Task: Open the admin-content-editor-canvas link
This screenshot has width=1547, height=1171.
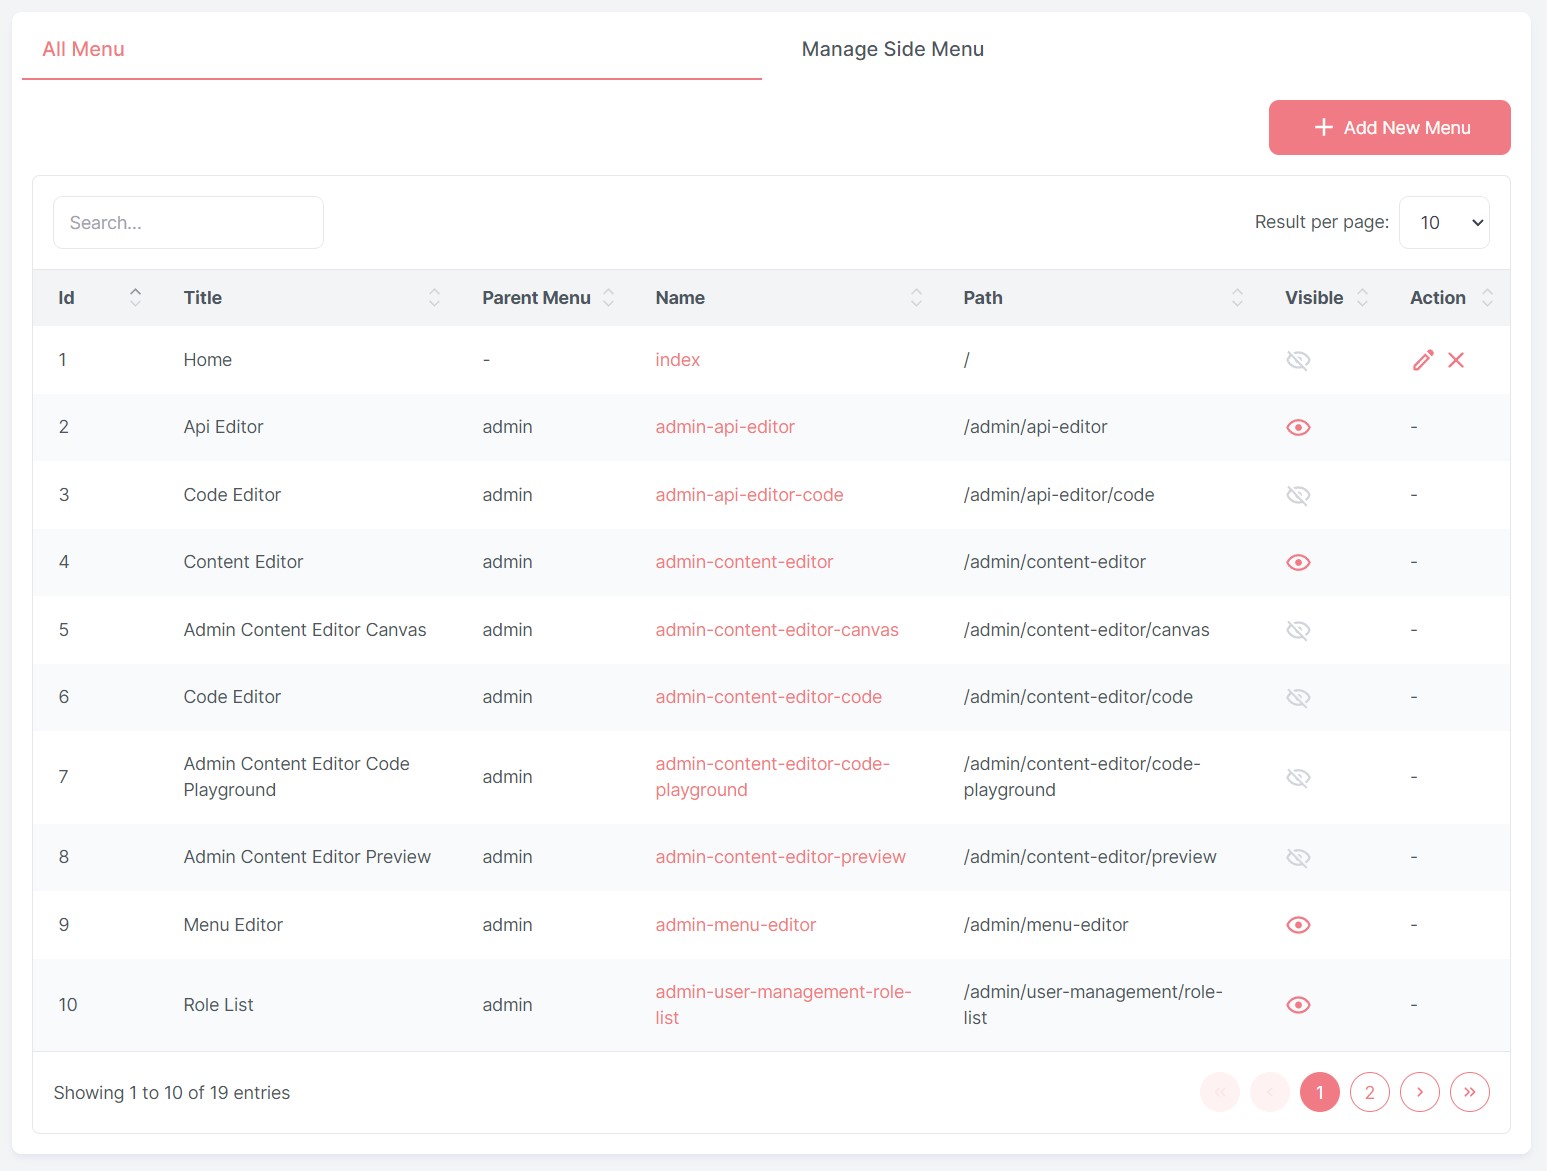Action: coord(777,630)
